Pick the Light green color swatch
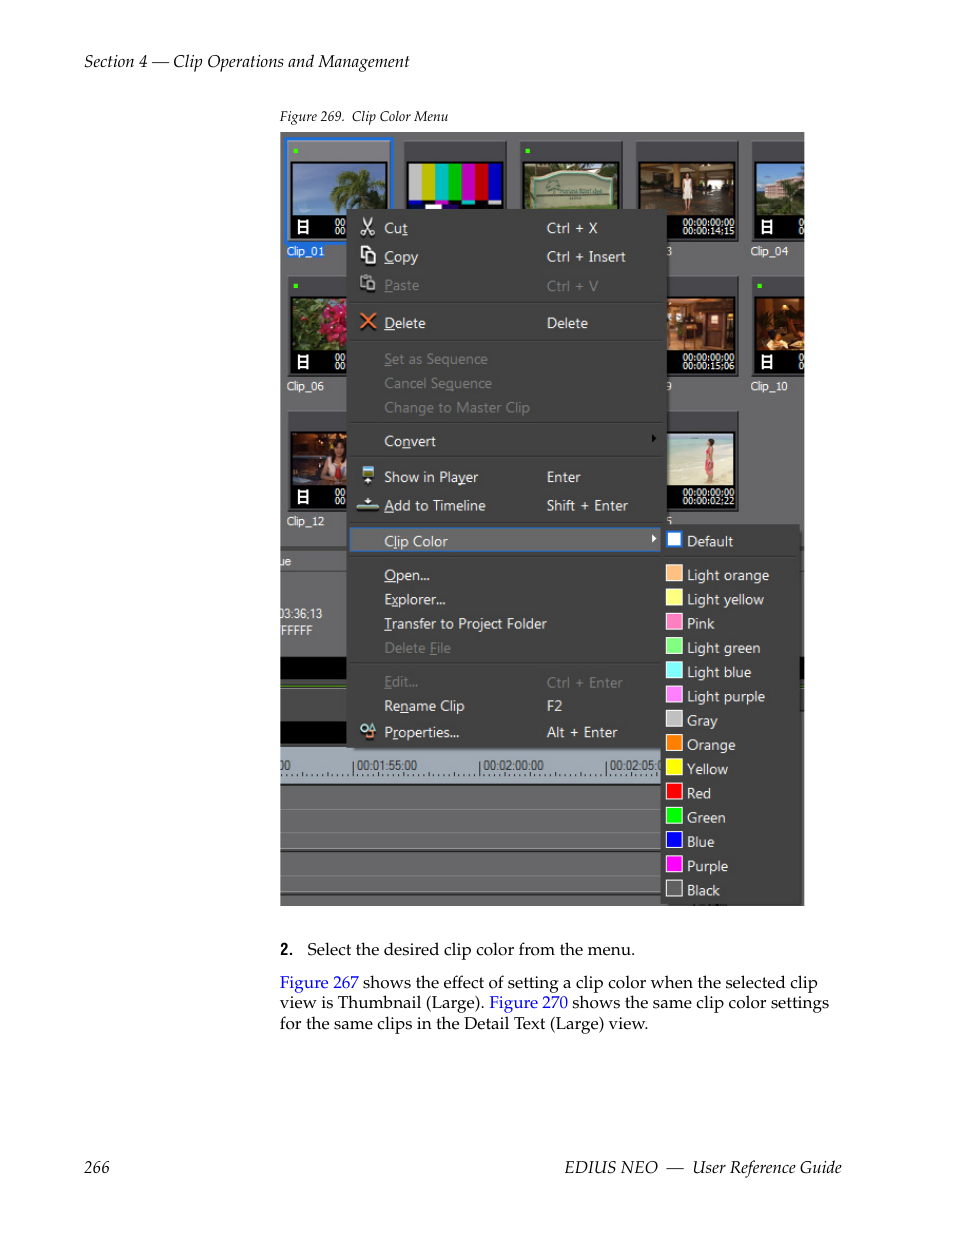Screen dimensions: 954x1235 coord(674,647)
